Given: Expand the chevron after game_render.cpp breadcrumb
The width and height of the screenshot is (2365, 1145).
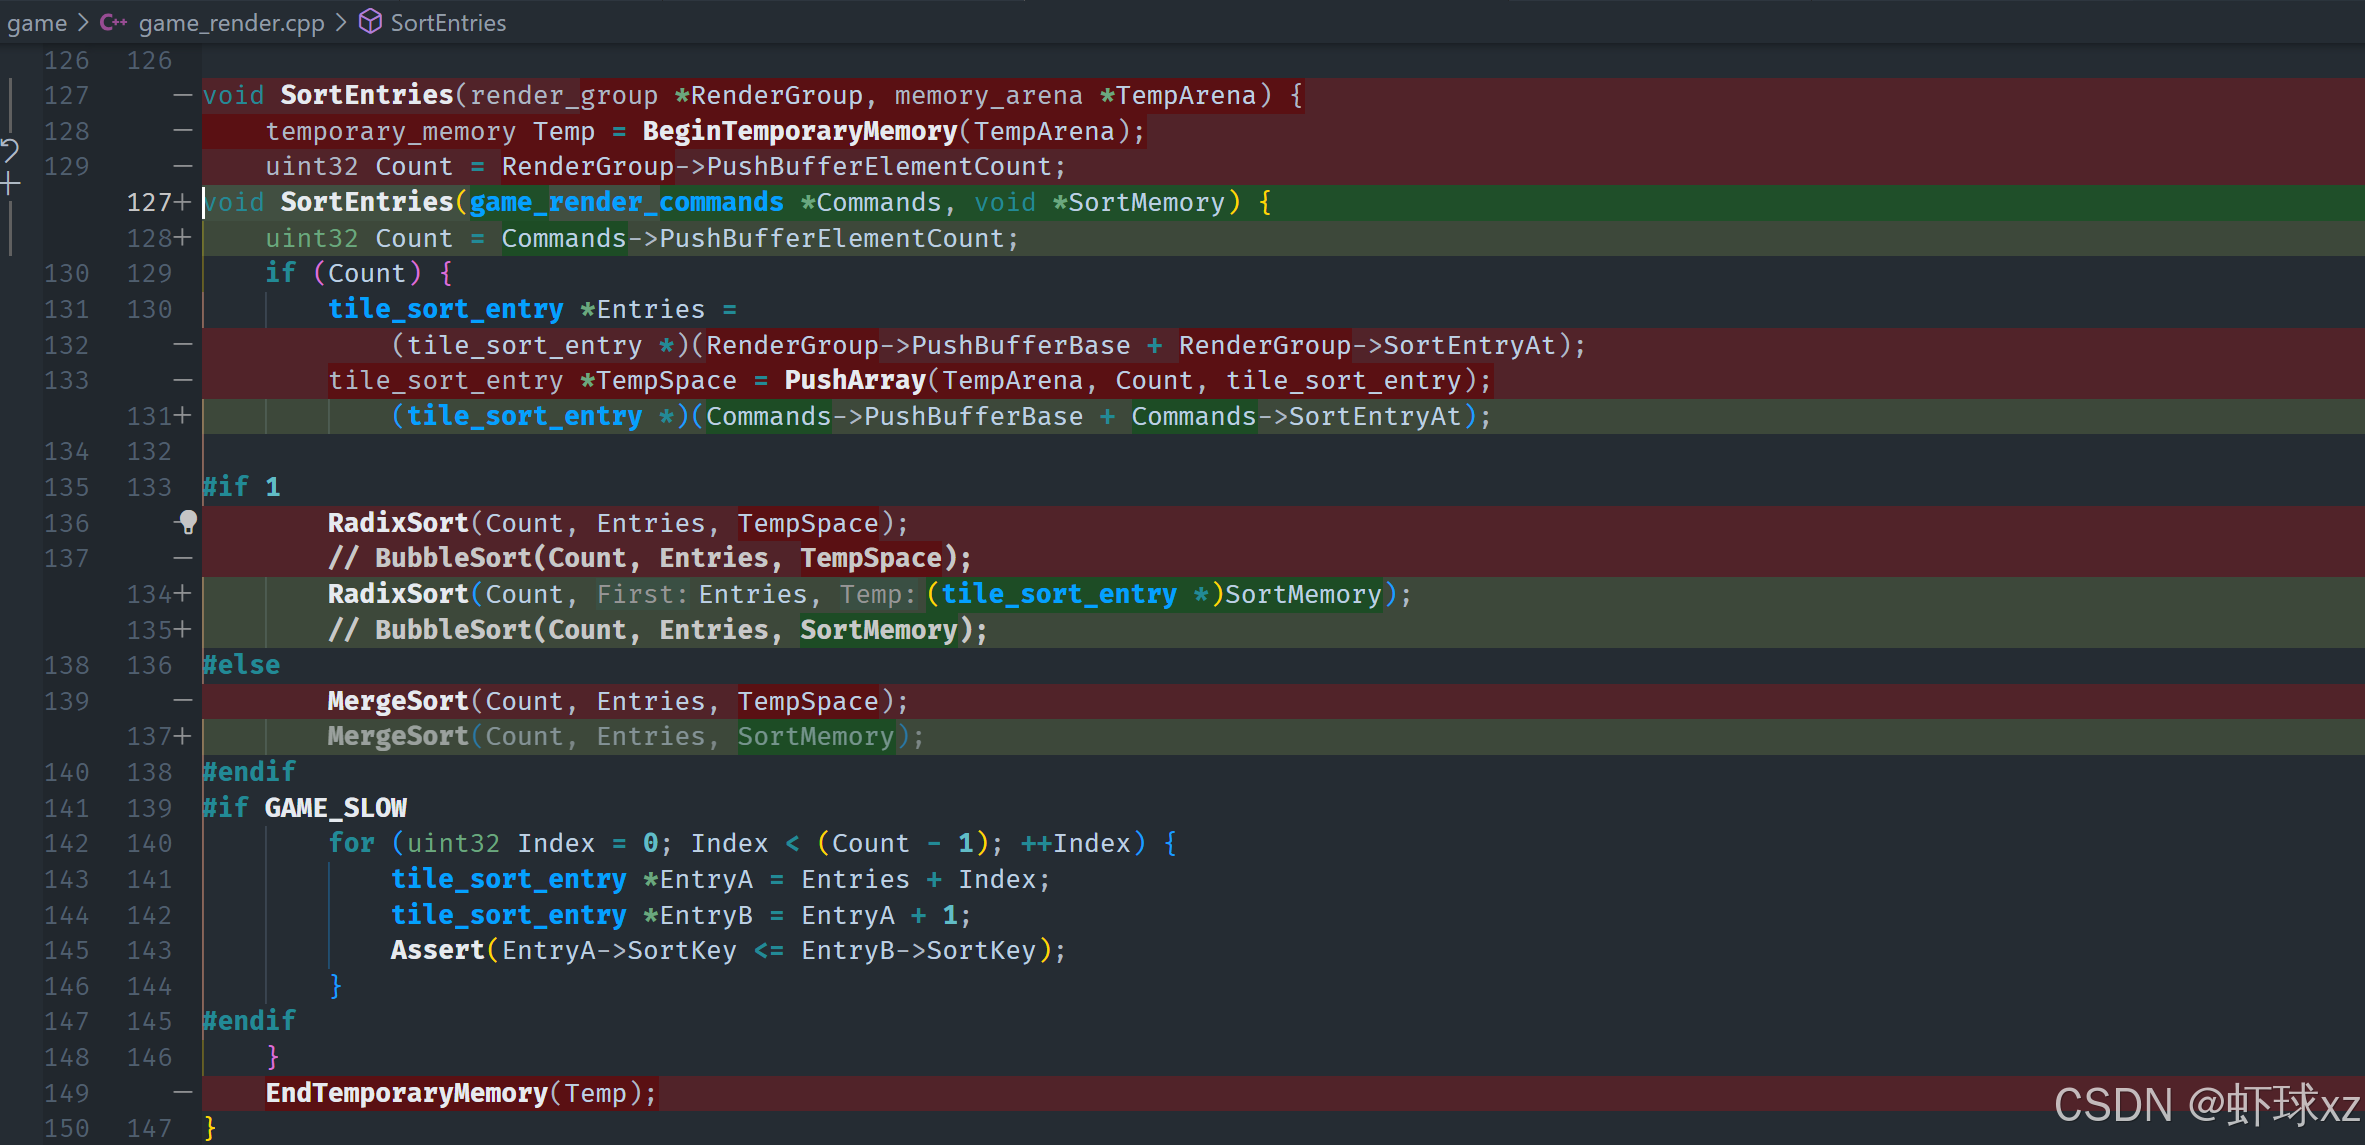Looking at the screenshot, I should click(342, 22).
